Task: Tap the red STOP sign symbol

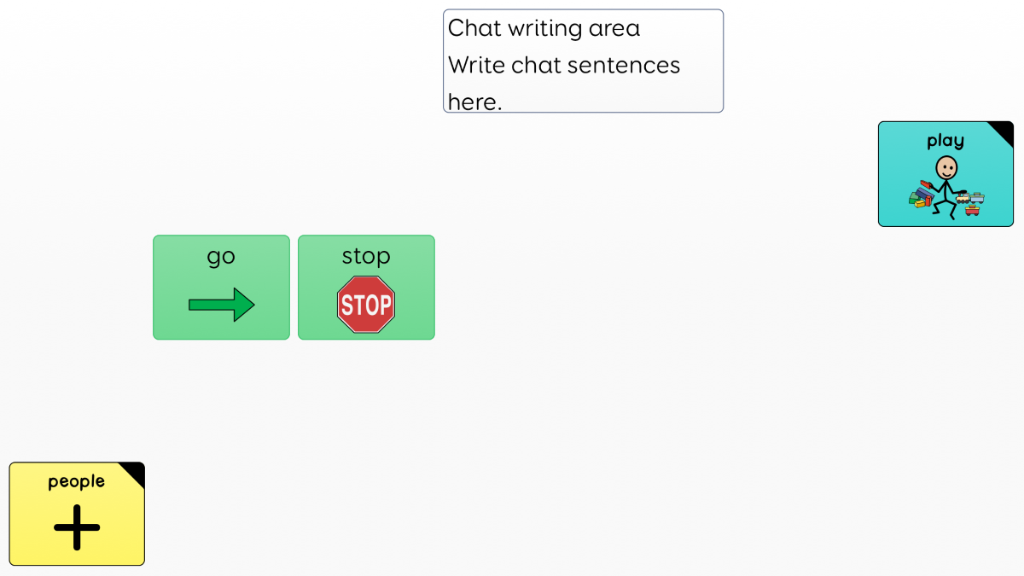Action: 366,304
